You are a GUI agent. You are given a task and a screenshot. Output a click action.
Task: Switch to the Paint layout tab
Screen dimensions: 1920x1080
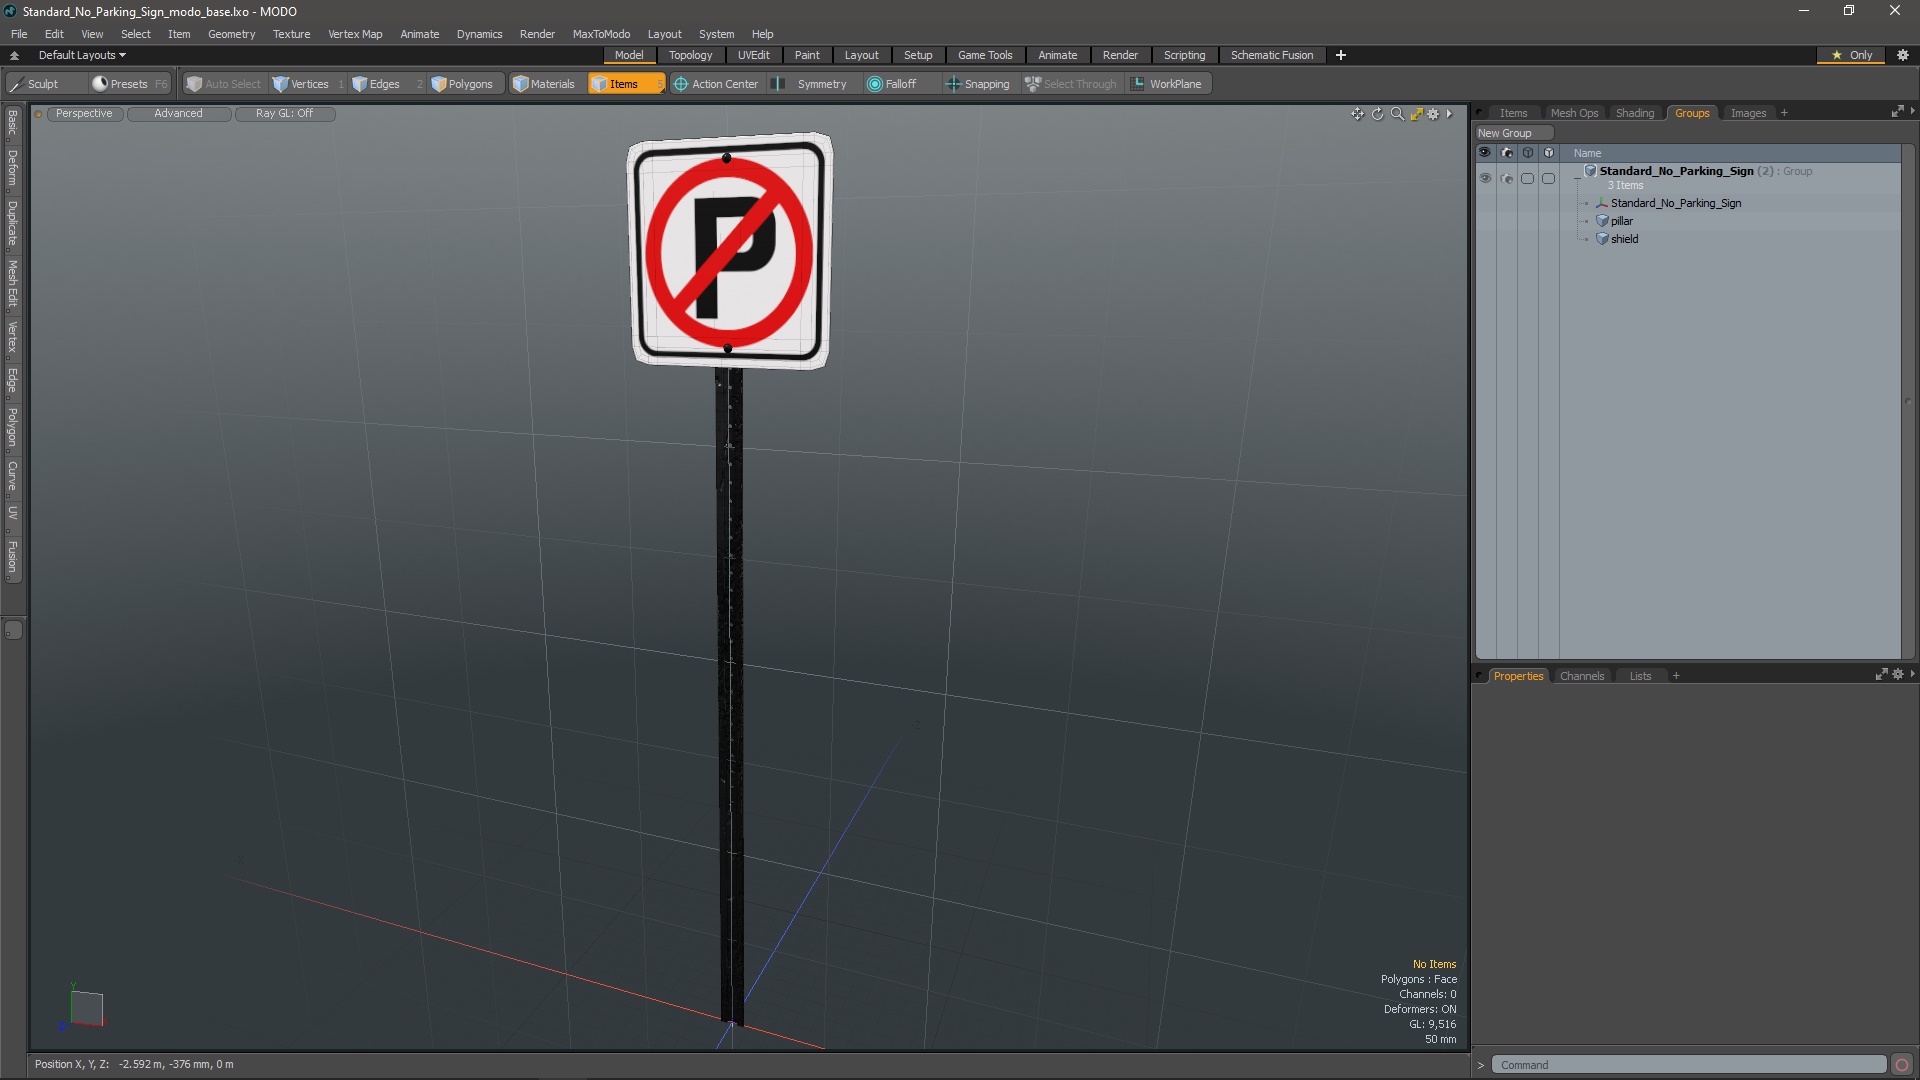(x=807, y=55)
